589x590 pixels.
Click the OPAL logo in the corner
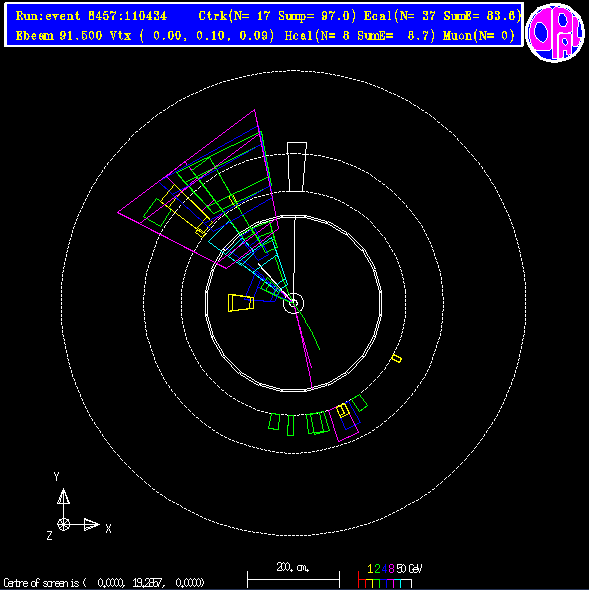coord(555,32)
